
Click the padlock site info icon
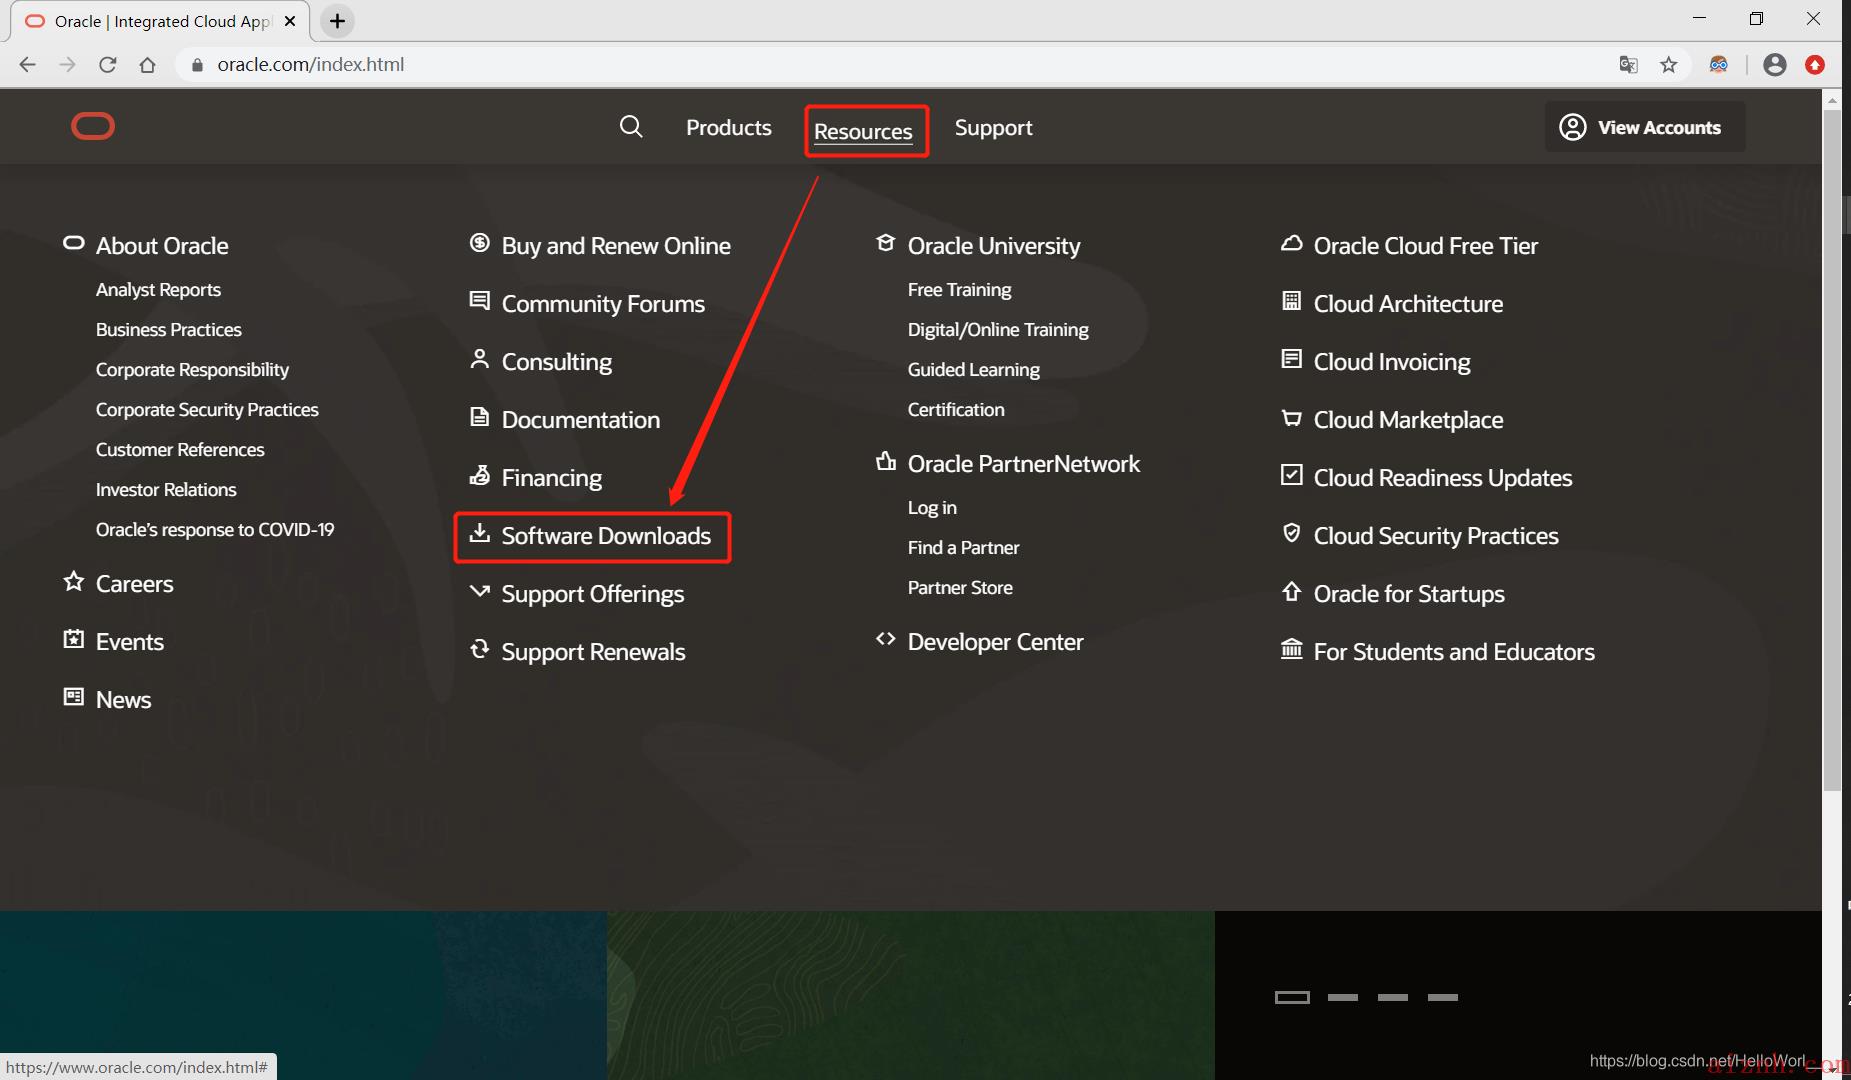point(197,65)
